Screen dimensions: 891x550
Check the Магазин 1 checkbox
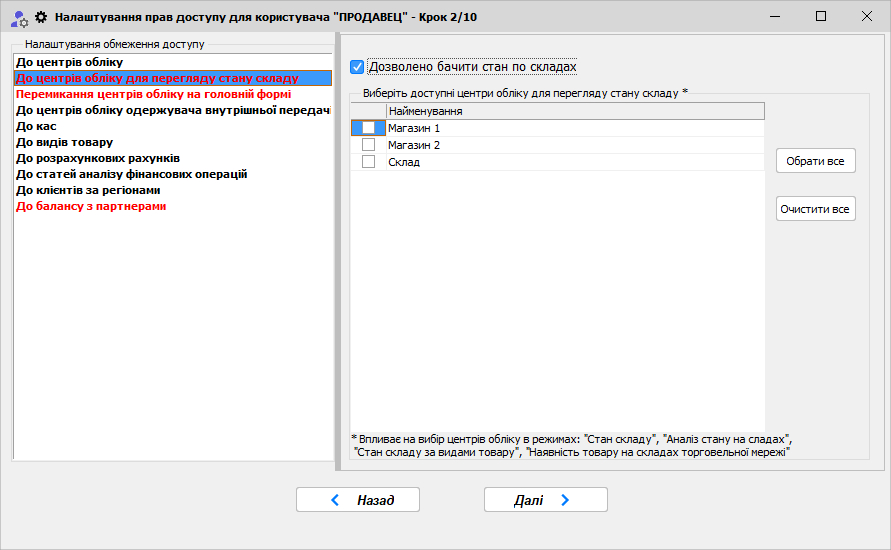[x=368, y=128]
